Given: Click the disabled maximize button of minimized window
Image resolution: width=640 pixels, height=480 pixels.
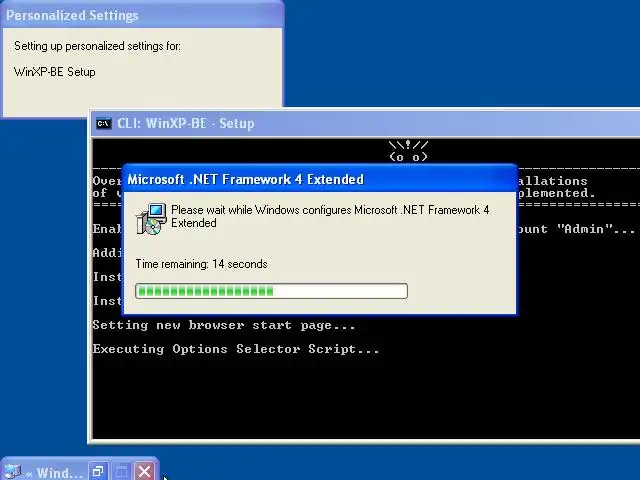Looking at the screenshot, I should click(121, 471).
